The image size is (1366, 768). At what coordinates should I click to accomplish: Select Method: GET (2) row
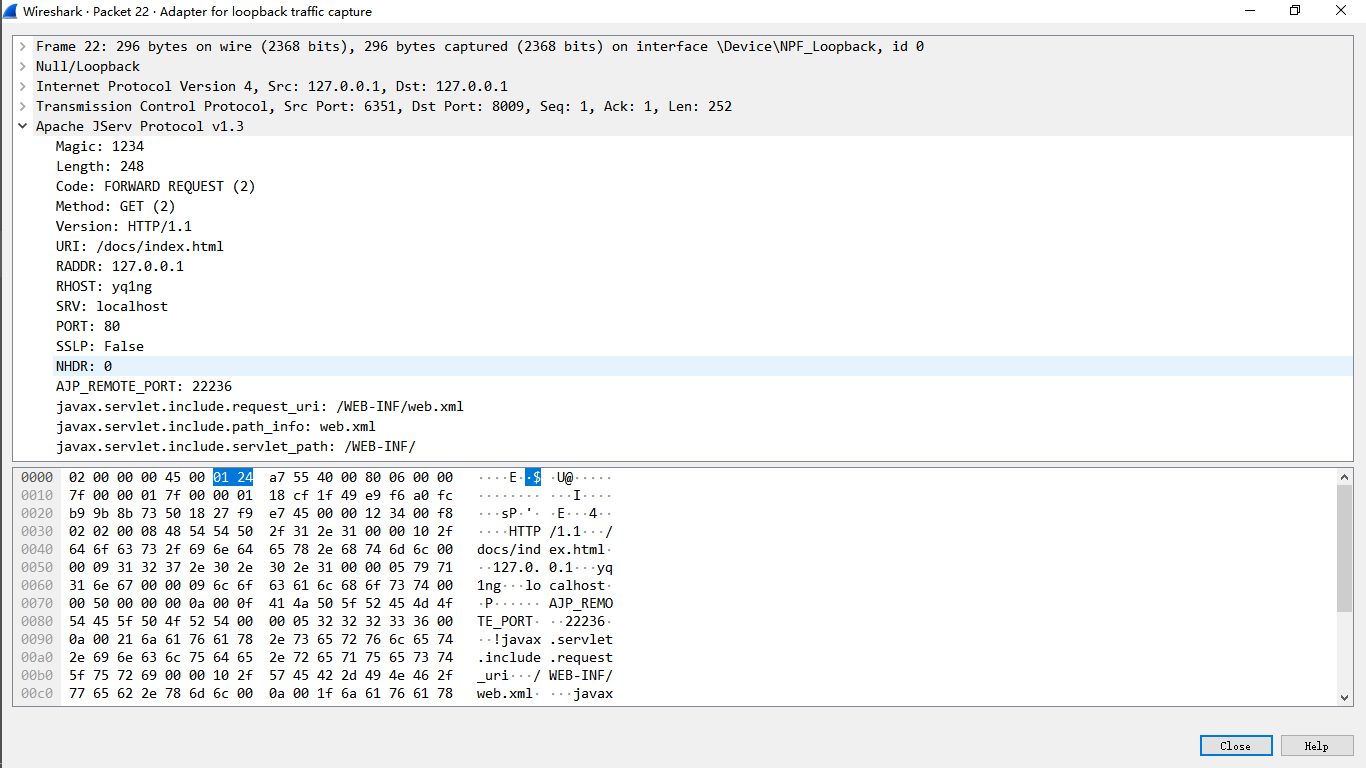coord(116,206)
